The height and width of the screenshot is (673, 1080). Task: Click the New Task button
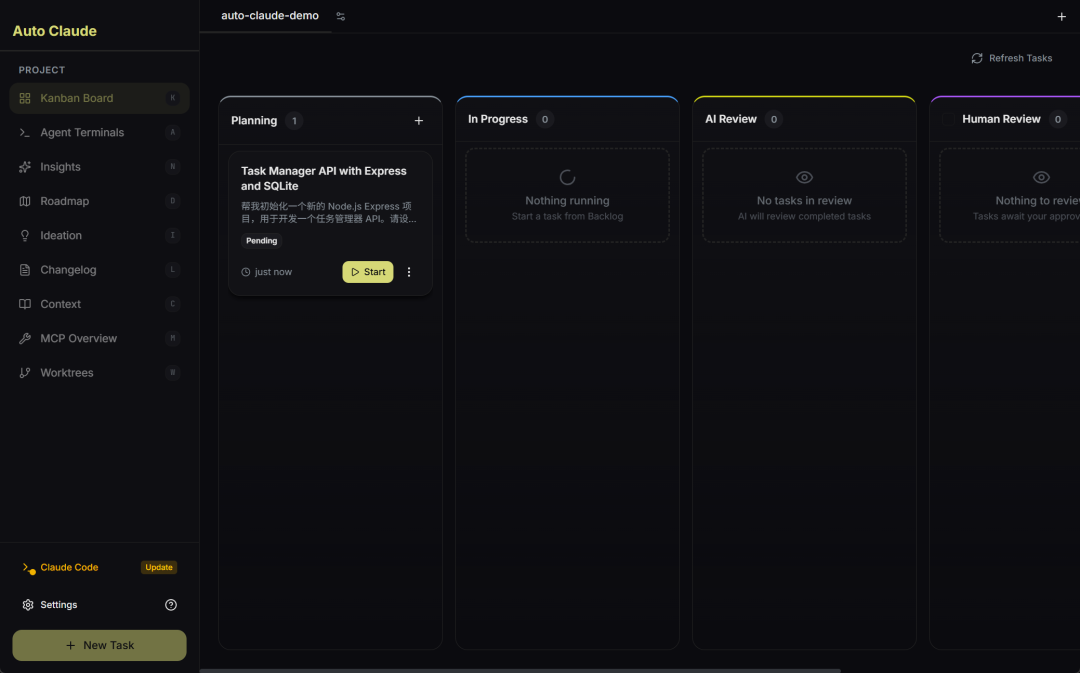click(99, 645)
